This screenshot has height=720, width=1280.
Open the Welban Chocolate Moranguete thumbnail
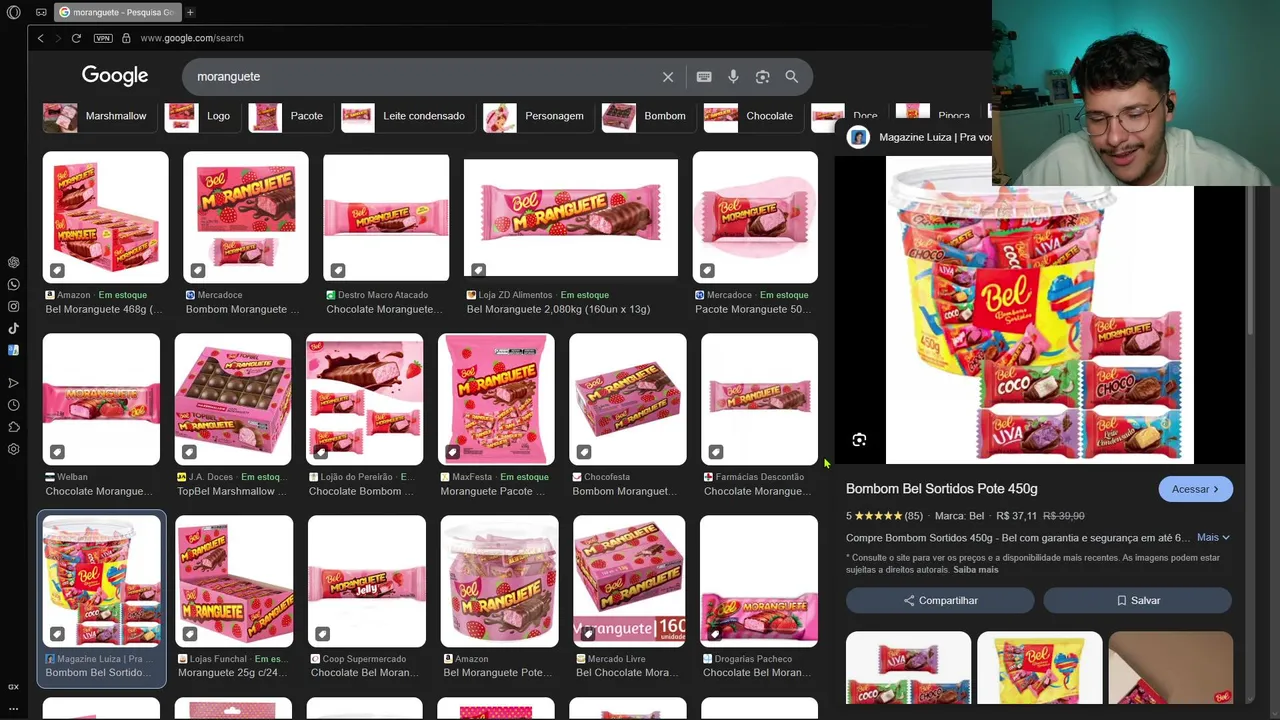click(x=101, y=399)
